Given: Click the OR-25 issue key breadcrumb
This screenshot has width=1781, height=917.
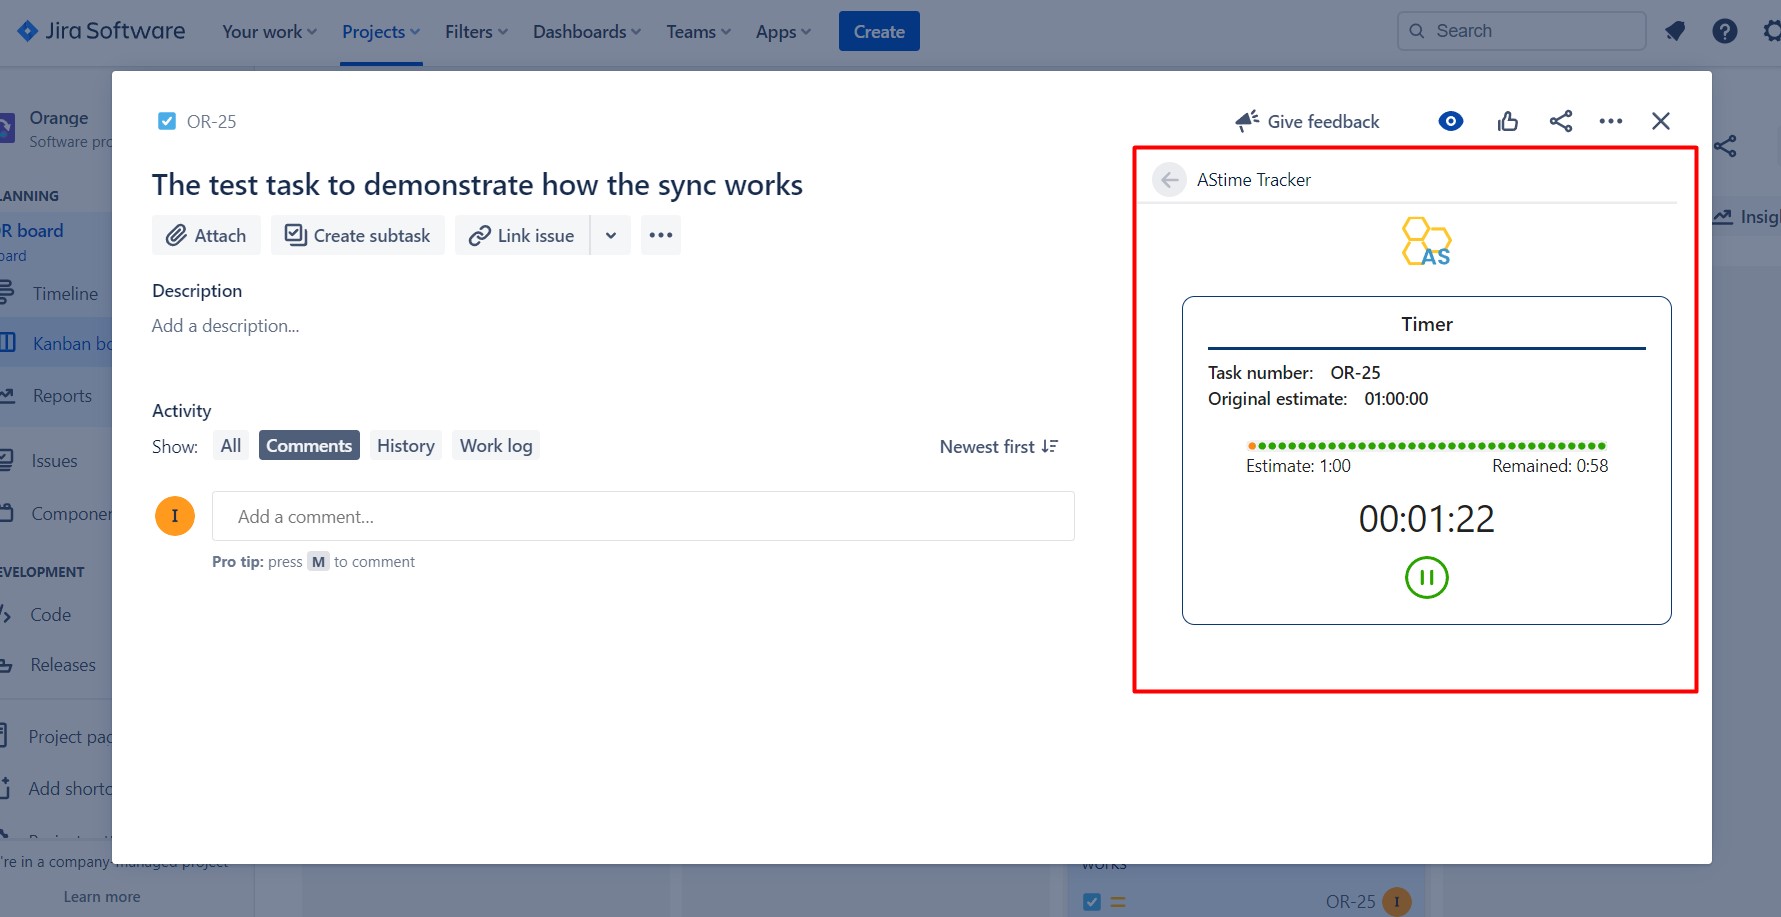Looking at the screenshot, I should (x=212, y=122).
